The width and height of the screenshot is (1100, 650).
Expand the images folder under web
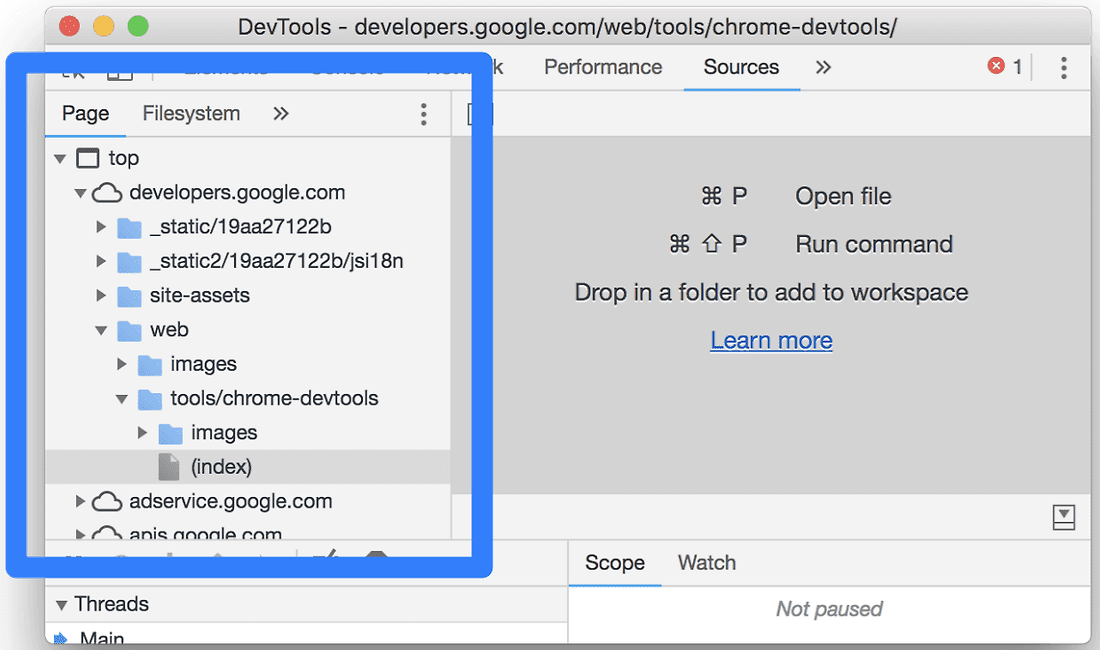point(121,364)
